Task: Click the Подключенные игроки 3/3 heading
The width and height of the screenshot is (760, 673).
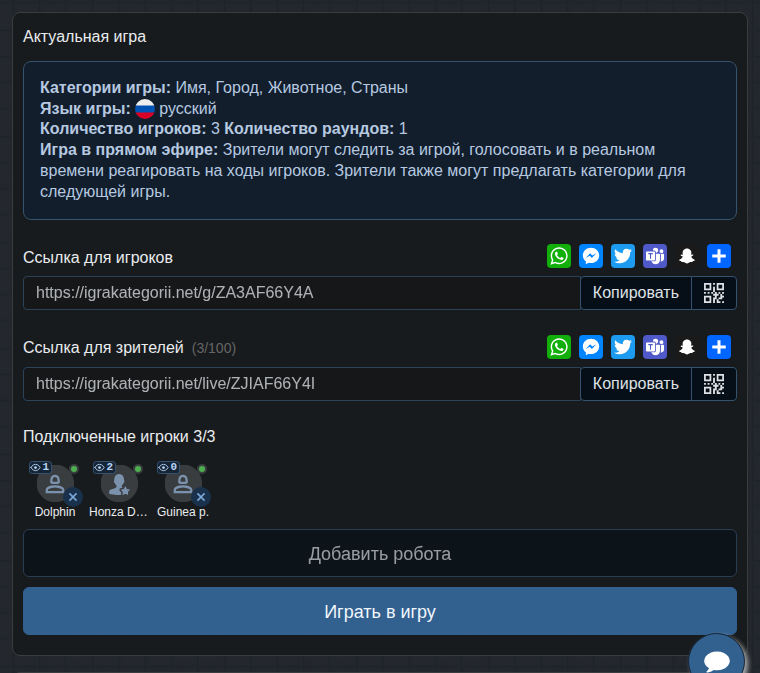Action: point(119,437)
